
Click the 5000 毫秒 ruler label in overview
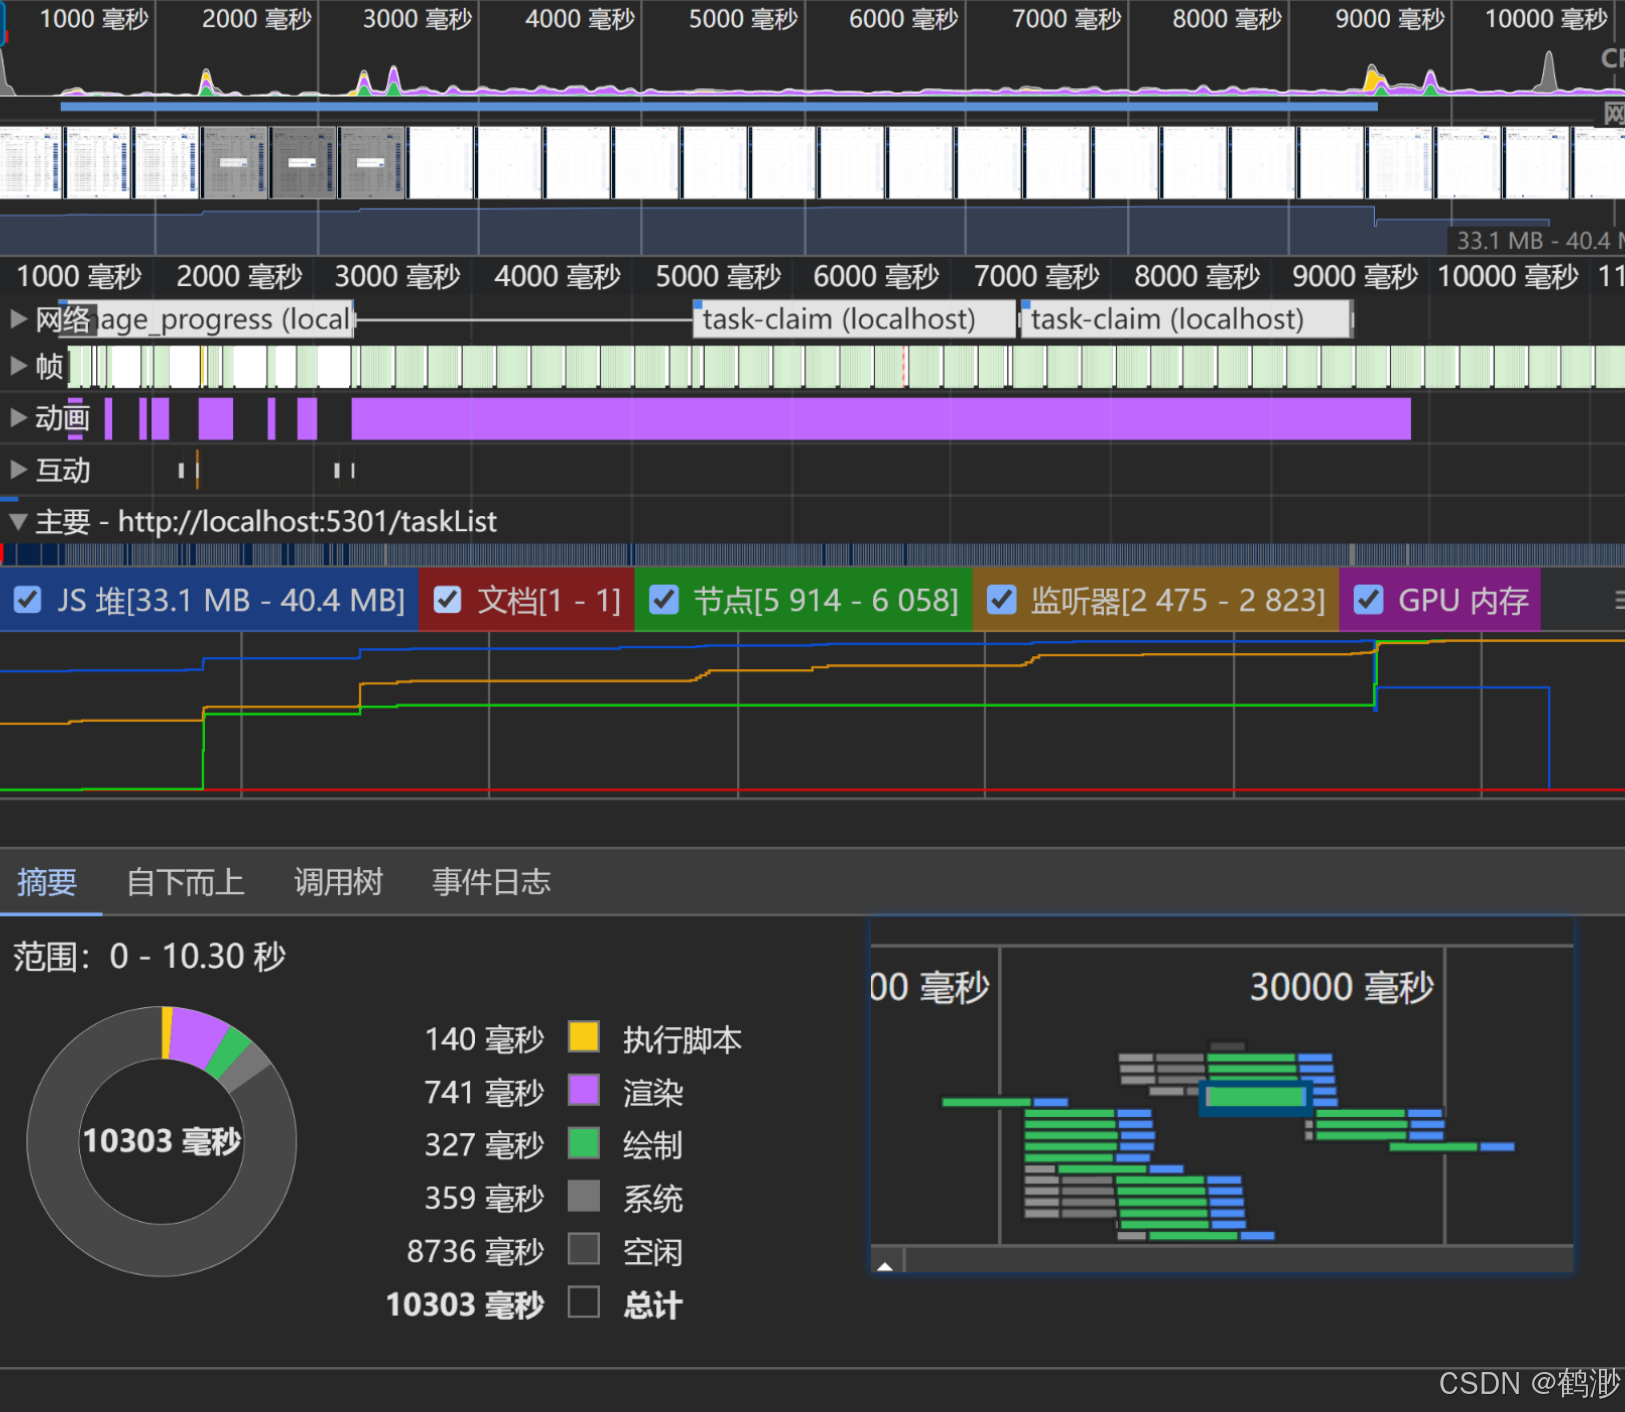pos(743,18)
